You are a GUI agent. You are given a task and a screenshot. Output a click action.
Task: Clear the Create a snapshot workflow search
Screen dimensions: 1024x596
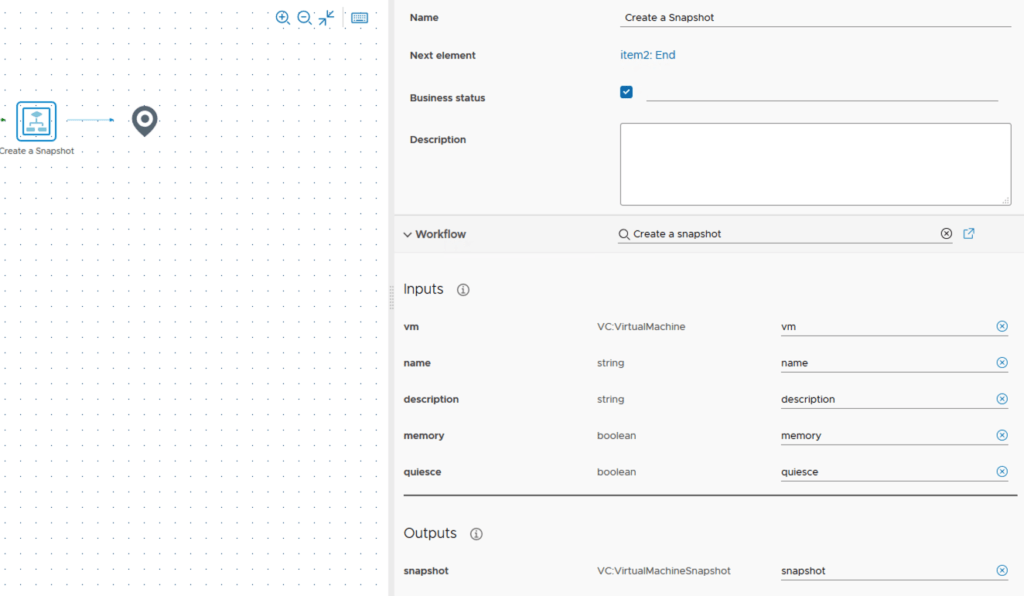coord(946,234)
